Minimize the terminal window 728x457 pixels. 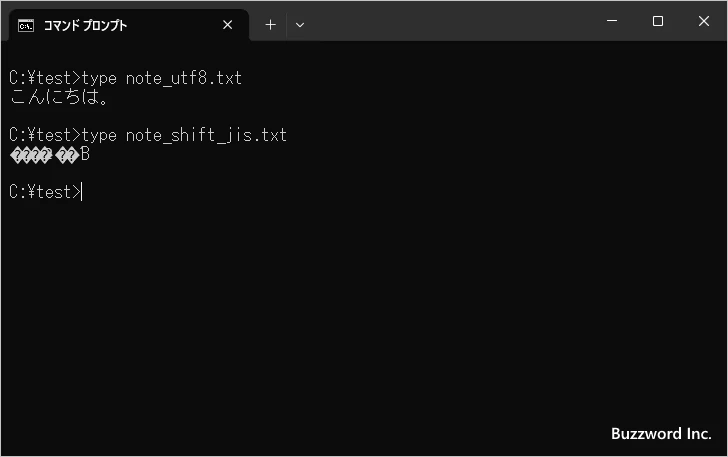[x=611, y=21]
